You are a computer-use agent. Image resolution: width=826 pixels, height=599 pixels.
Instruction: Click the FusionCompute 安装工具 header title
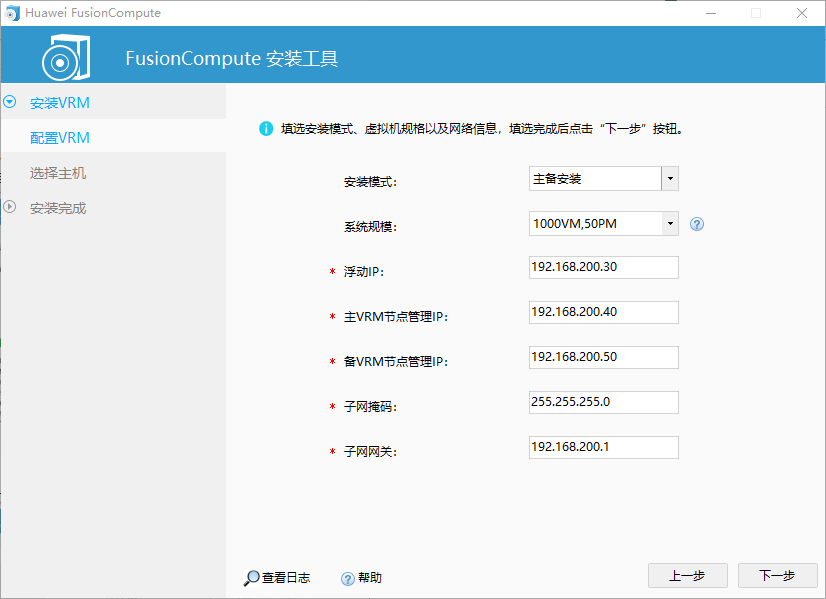232,58
